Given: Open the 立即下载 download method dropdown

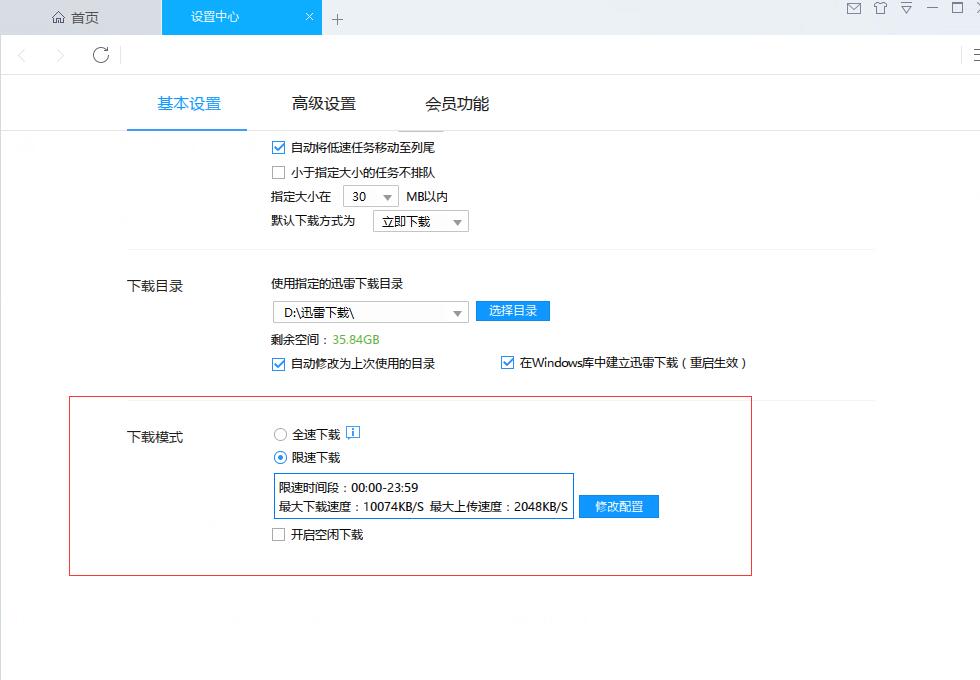Looking at the screenshot, I should [420, 221].
